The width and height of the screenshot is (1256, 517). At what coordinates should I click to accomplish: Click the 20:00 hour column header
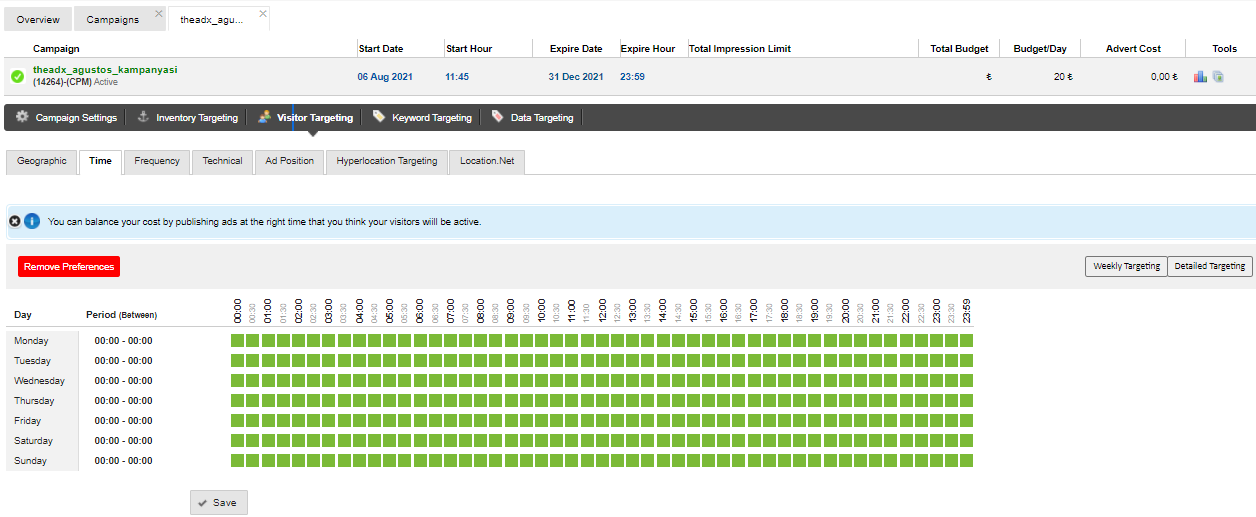845,310
